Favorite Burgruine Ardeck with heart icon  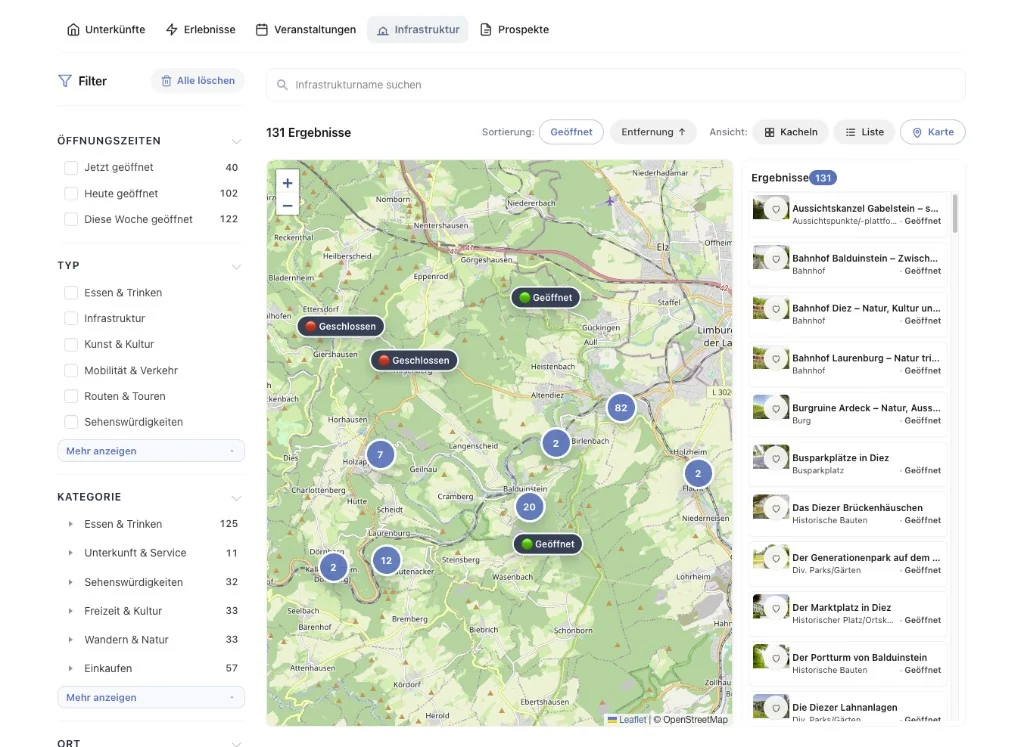click(776, 409)
